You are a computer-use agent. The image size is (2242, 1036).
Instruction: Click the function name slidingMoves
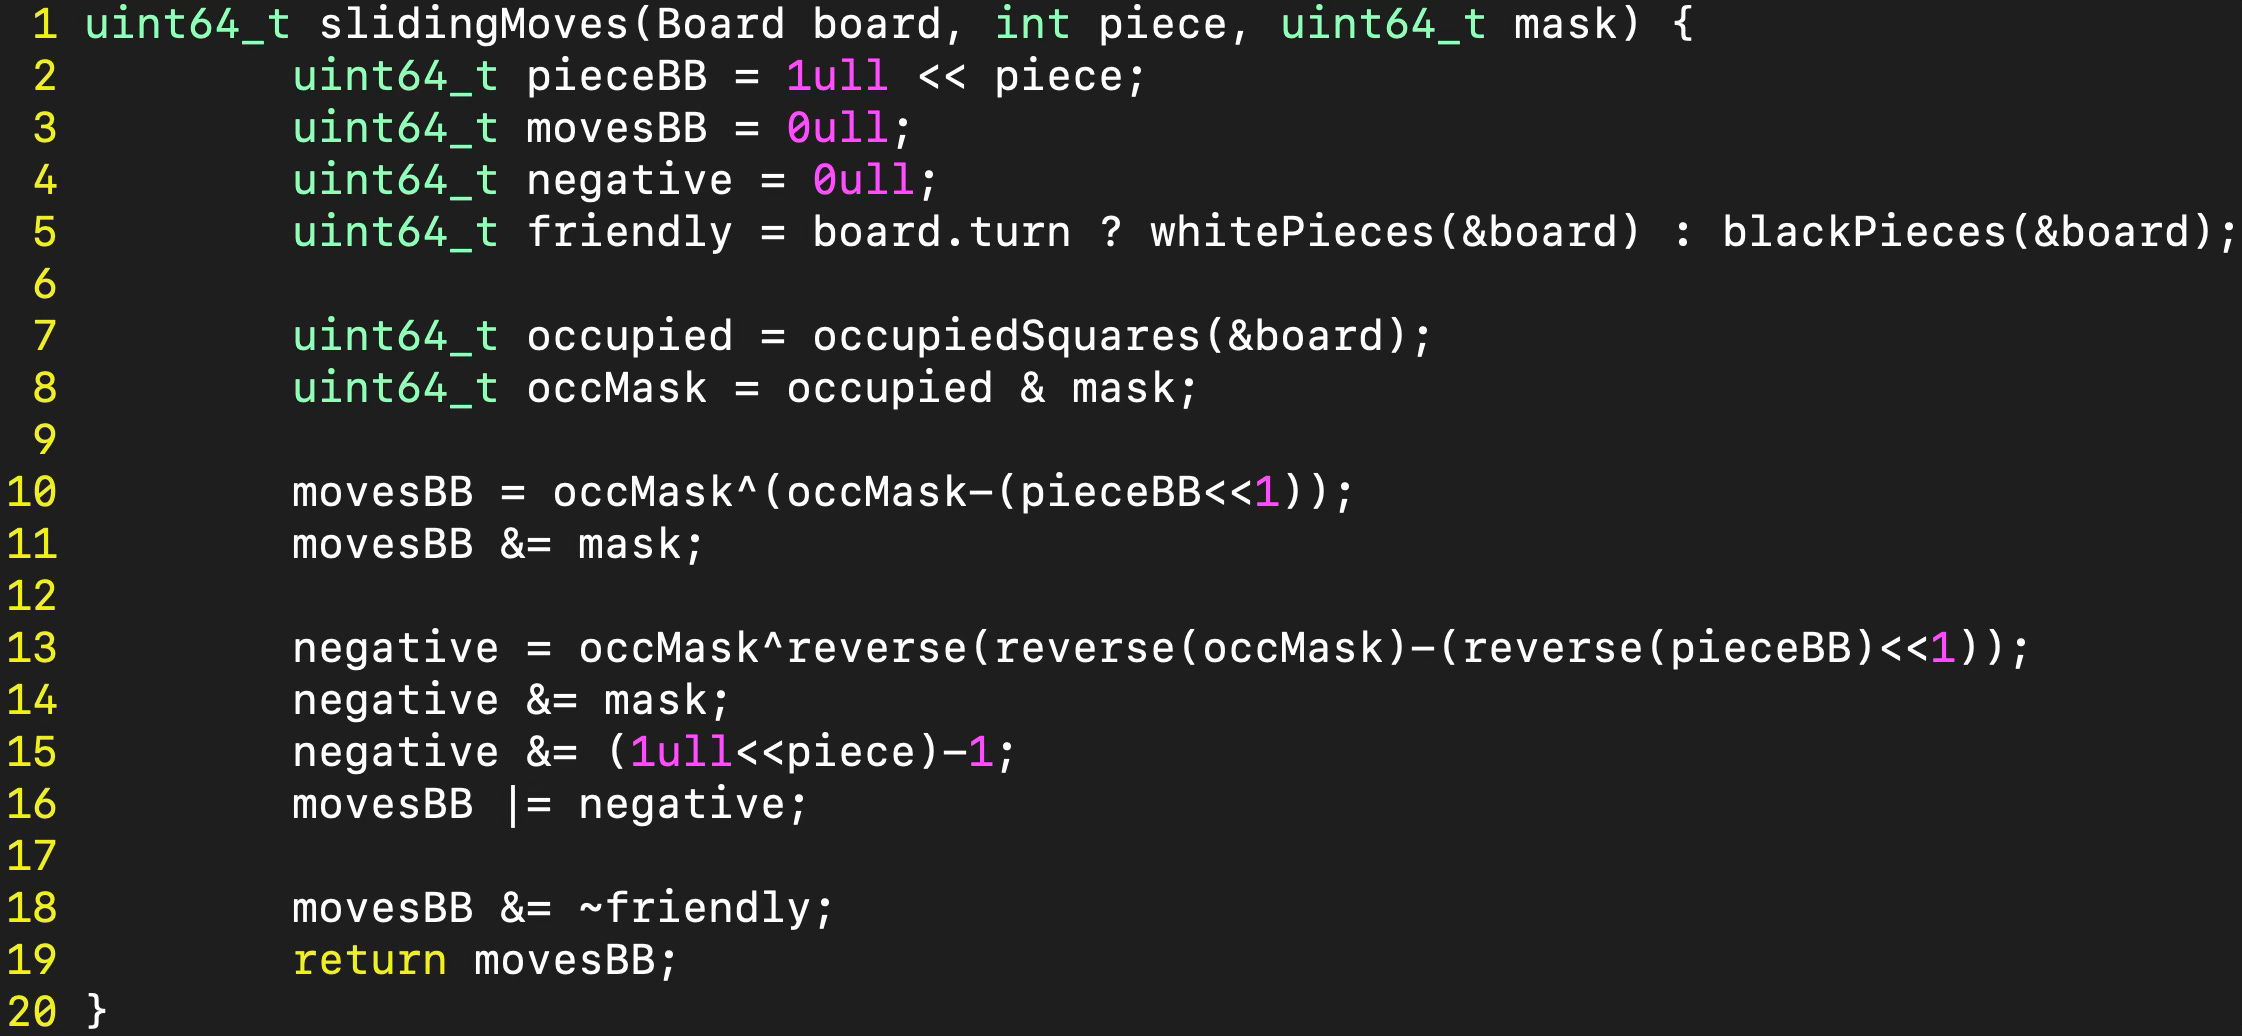coord(475,24)
